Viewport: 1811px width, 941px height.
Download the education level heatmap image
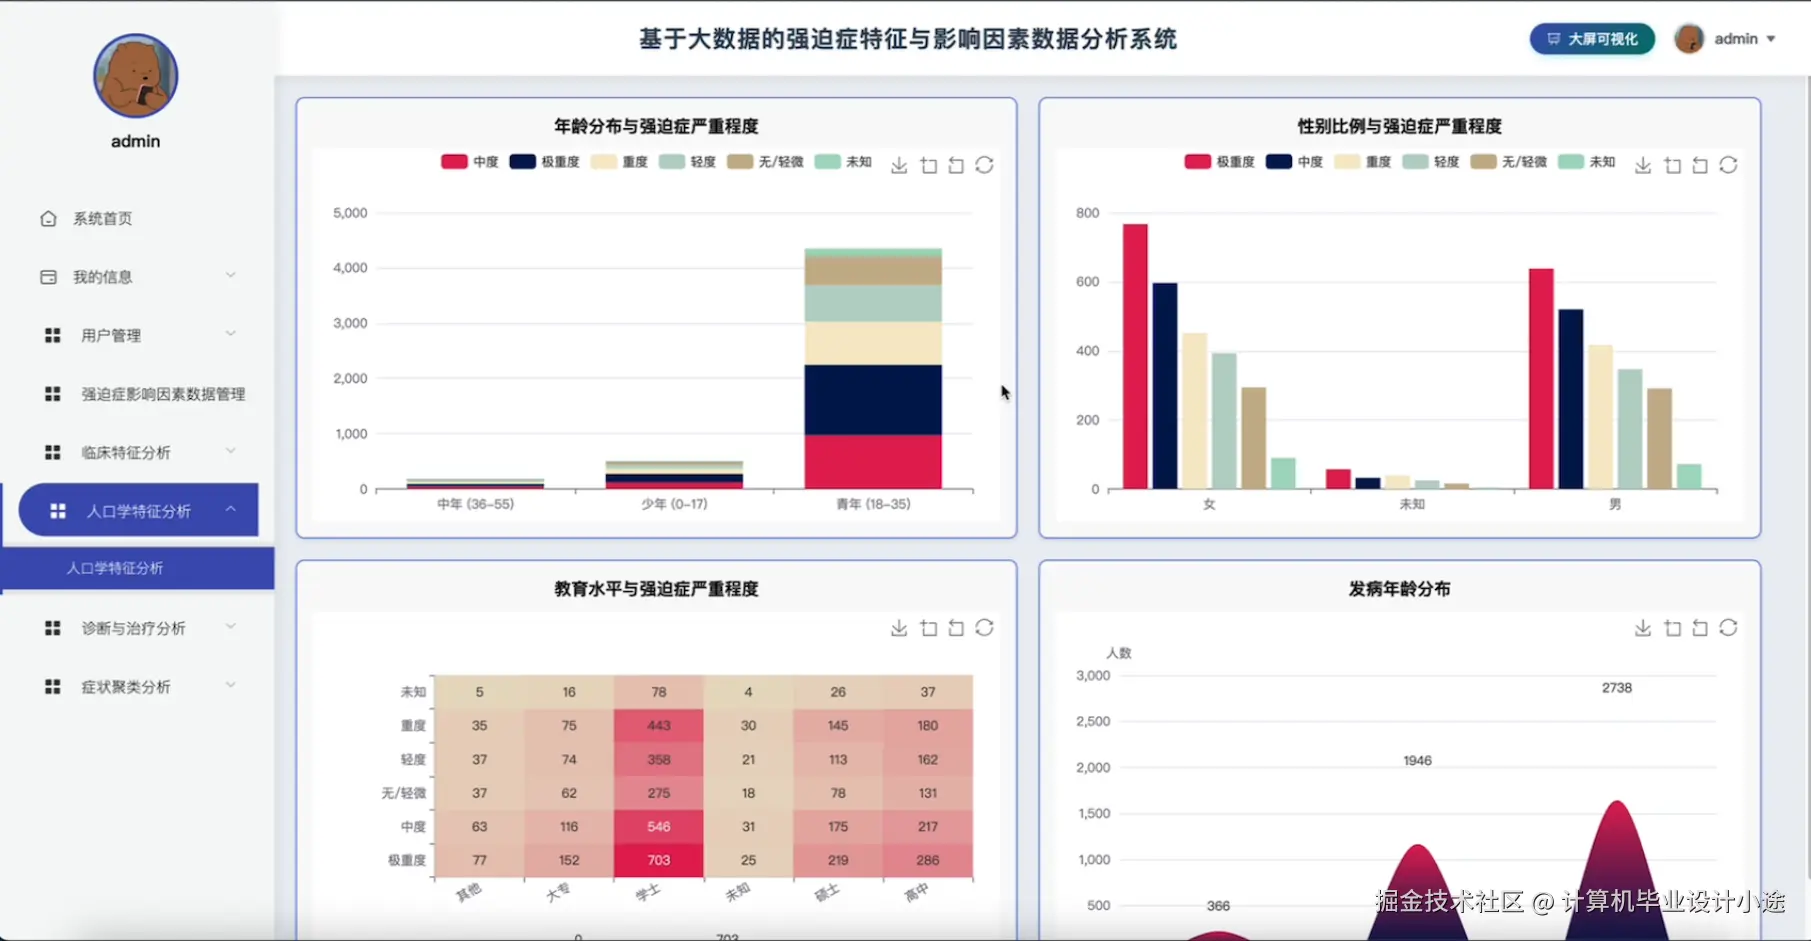tap(898, 627)
